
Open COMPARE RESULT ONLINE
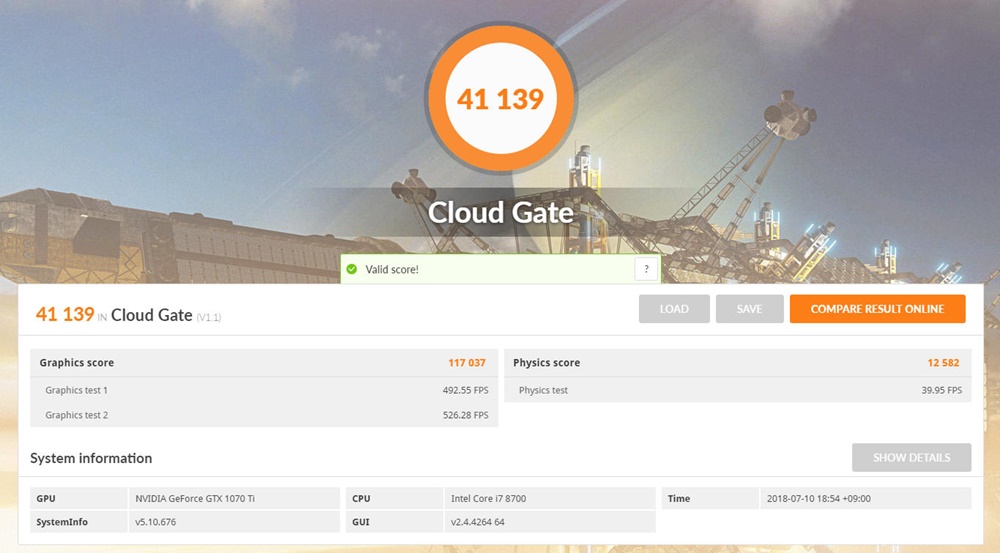[878, 309]
